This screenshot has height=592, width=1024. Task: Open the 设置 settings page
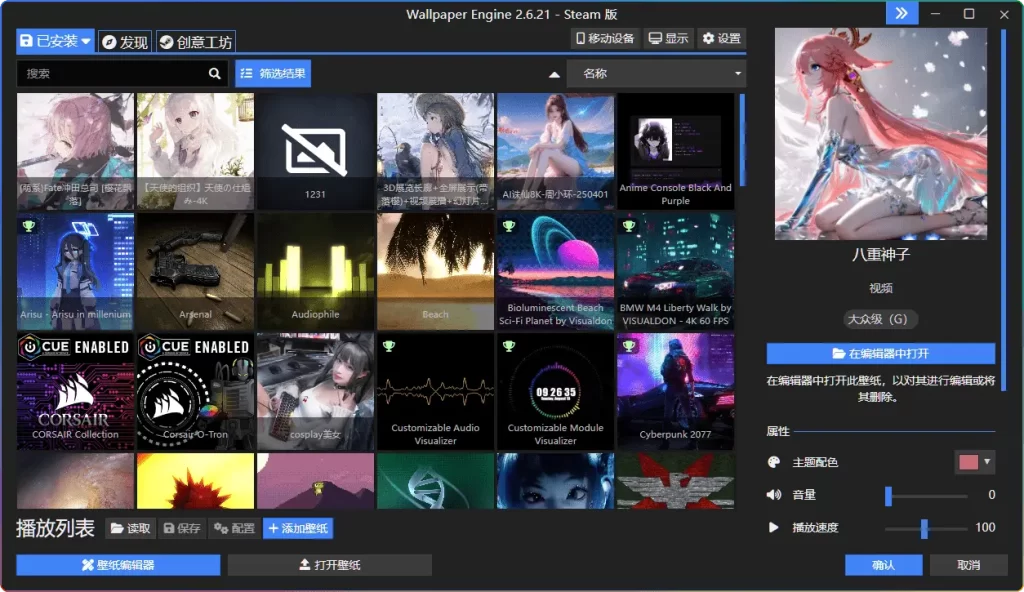click(722, 39)
